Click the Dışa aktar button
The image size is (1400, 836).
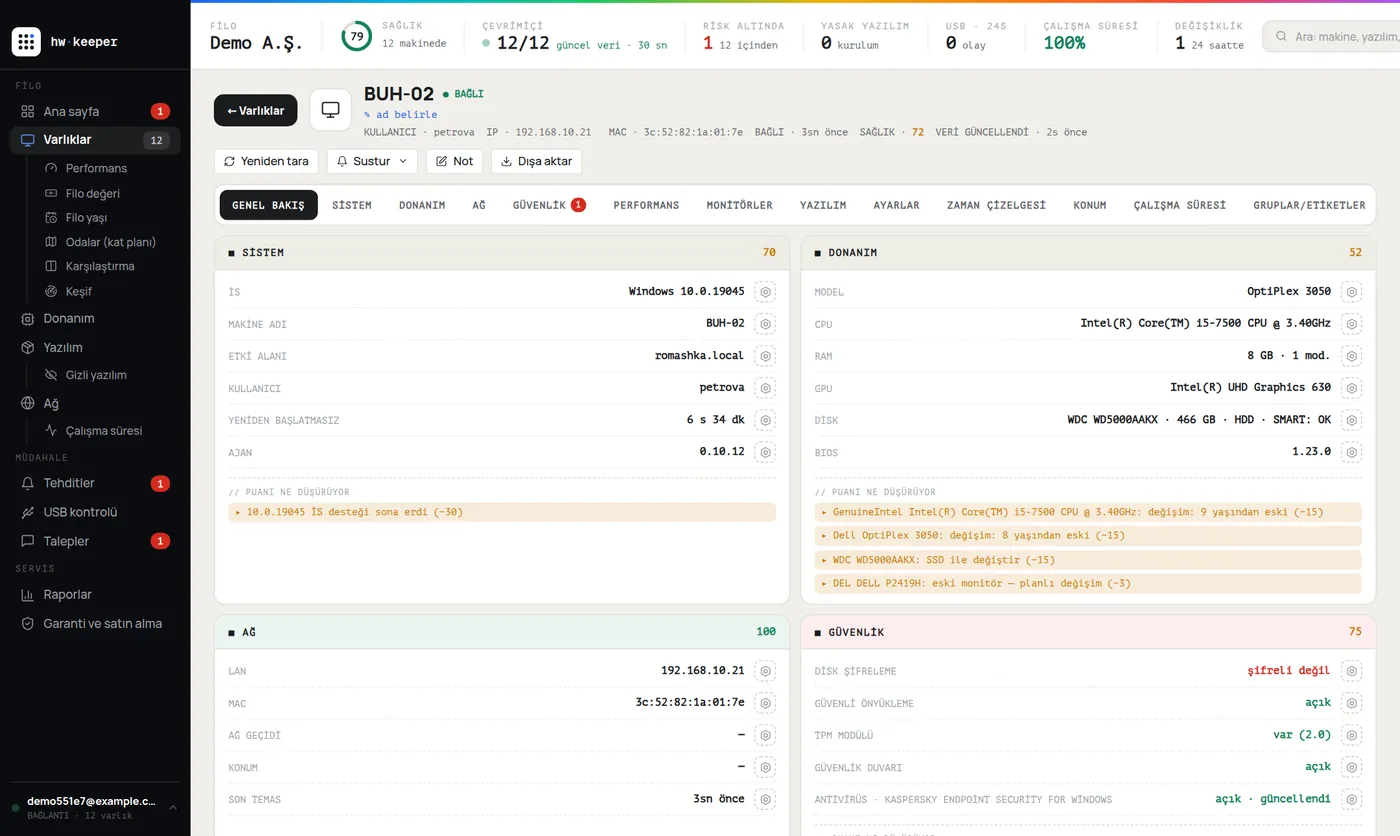tap(536, 161)
